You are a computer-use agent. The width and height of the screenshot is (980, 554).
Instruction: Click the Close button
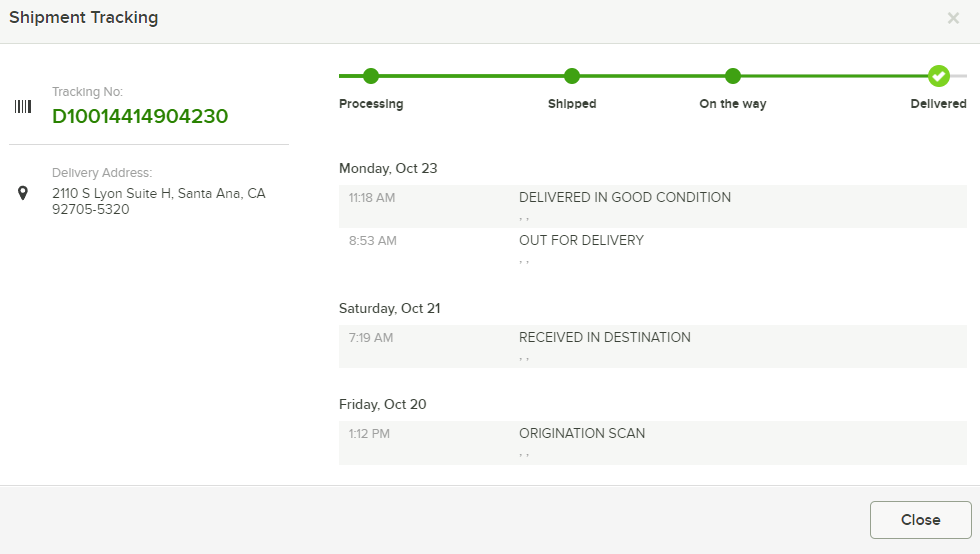[x=921, y=520]
